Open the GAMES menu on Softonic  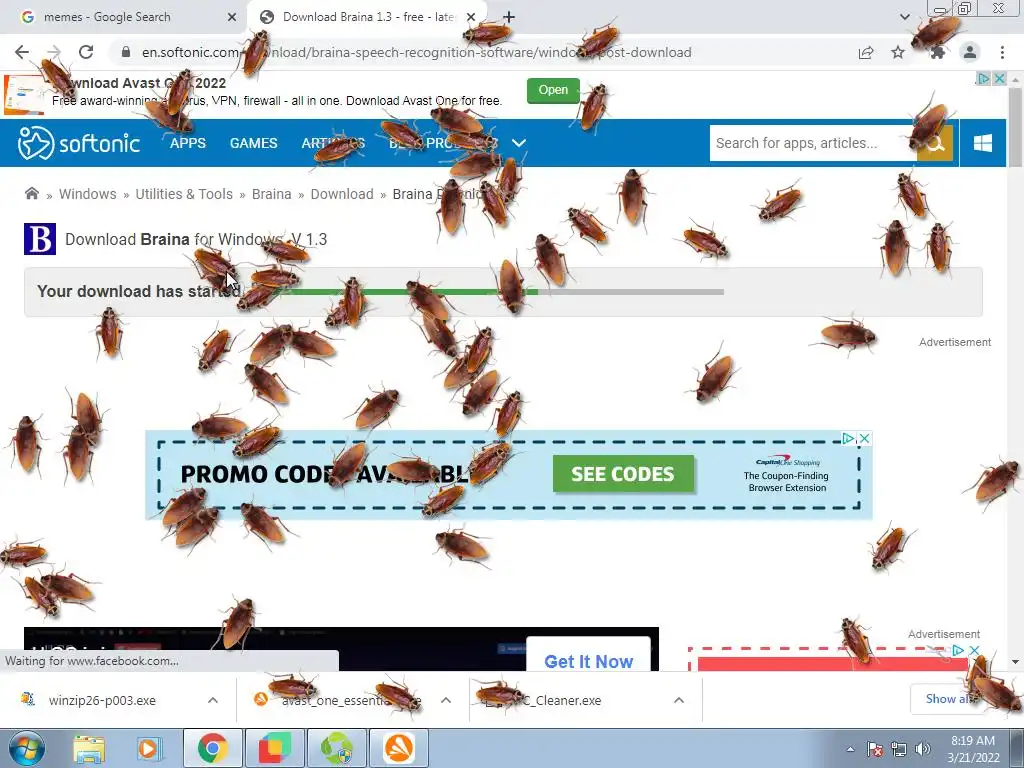pyautogui.click(x=253, y=143)
